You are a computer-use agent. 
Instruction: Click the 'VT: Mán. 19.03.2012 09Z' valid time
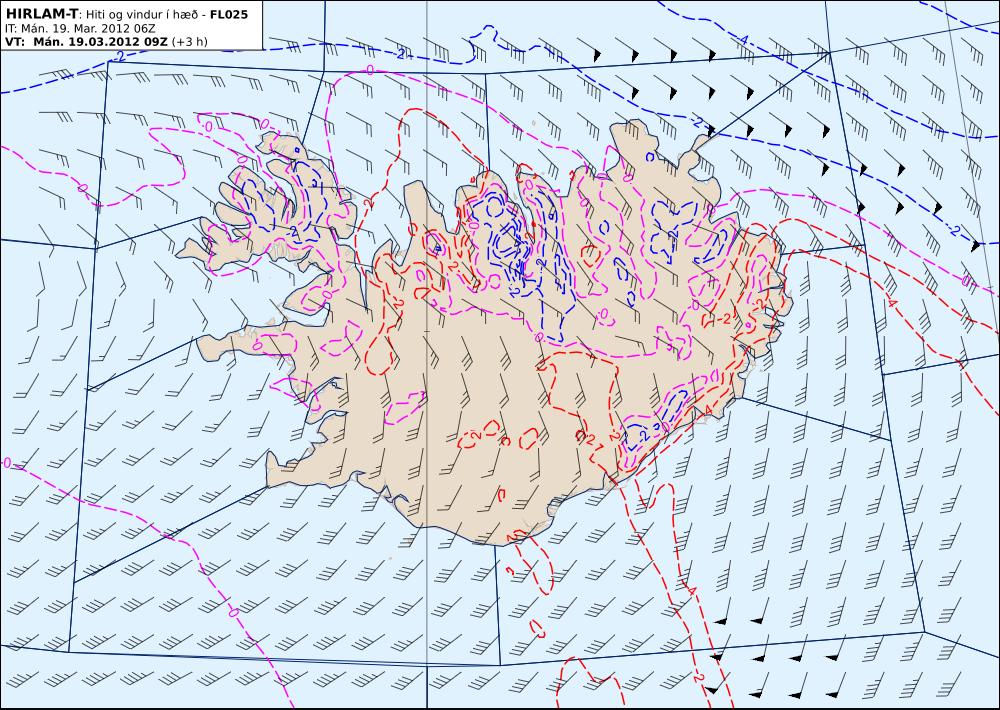click(86, 42)
